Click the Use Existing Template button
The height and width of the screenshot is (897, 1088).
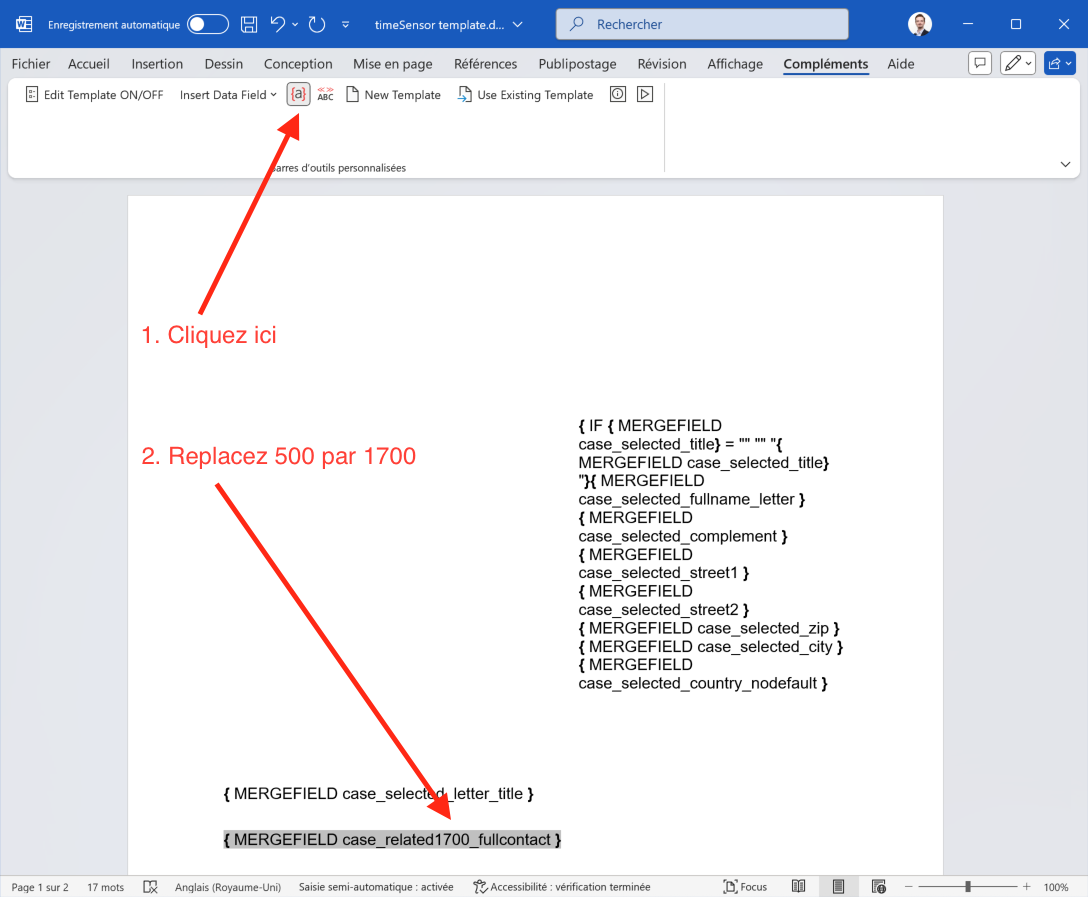coord(525,94)
